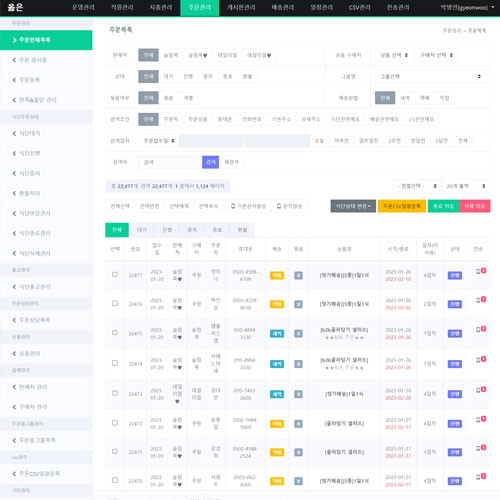This screenshot has height=500, width=500.
Task: Open SMS send icon for order 22473
Action: (x=481, y=389)
